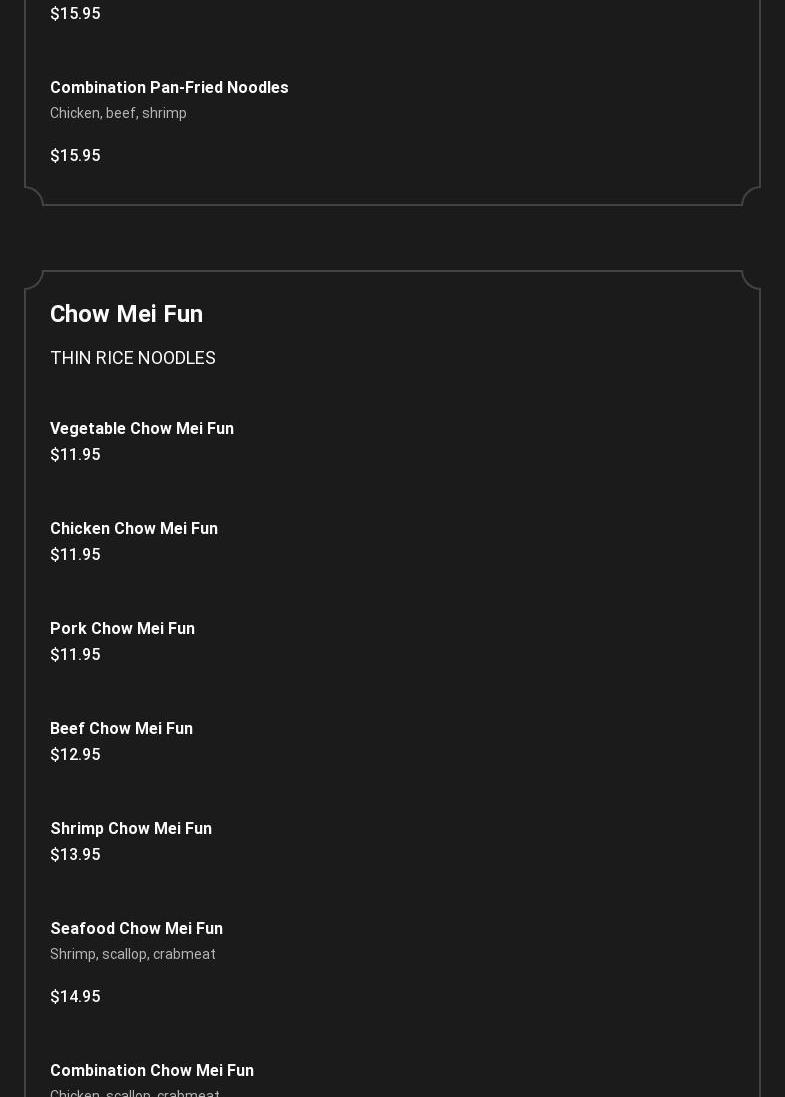Click the $15.95 Combination Pan-Fried Noodles price
Image resolution: width=785 pixels, height=1097 pixels.
click(x=75, y=155)
